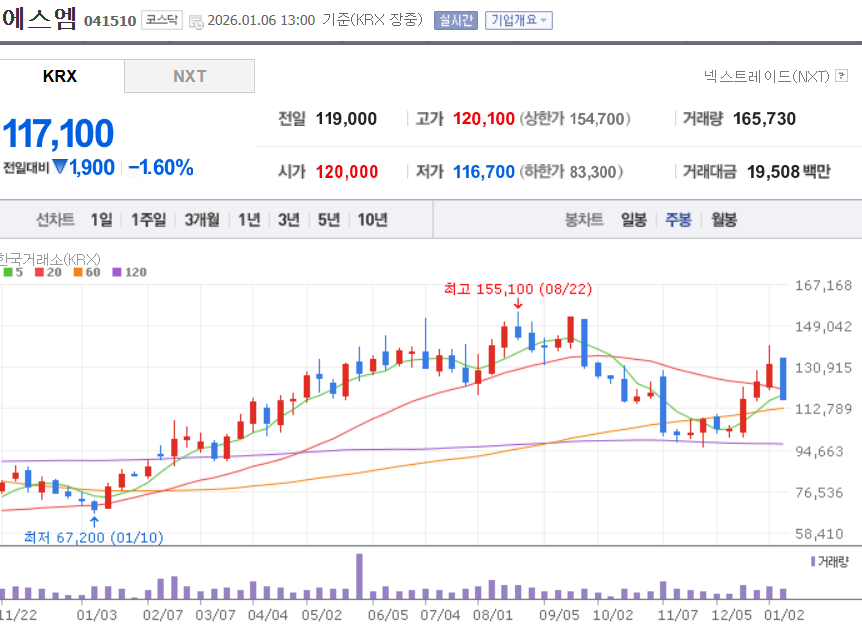Click the 선차트 label
Image resolution: width=862 pixels, height=642 pixels.
click(x=55, y=220)
